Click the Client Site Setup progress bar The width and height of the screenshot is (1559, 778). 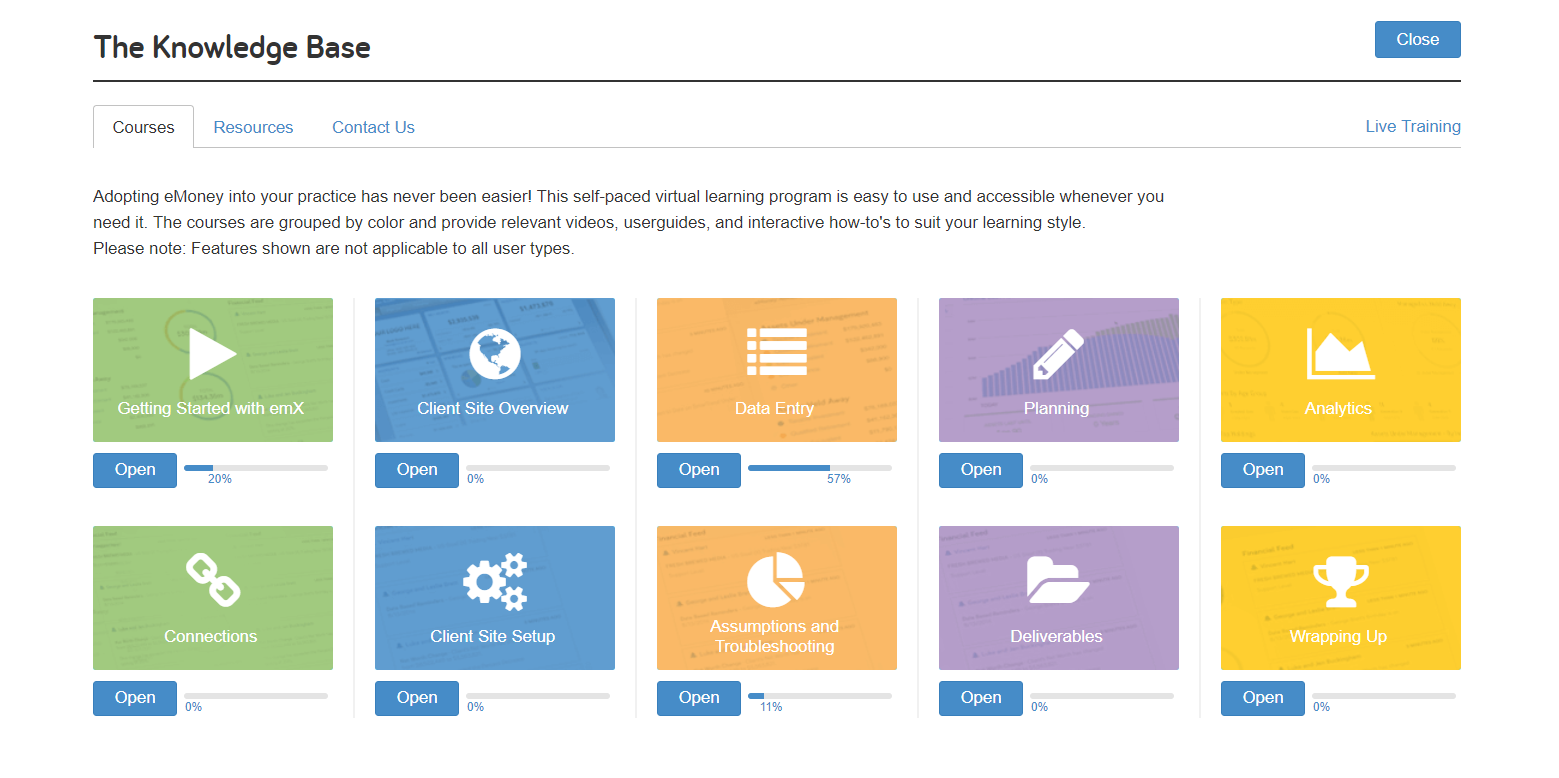tap(538, 695)
